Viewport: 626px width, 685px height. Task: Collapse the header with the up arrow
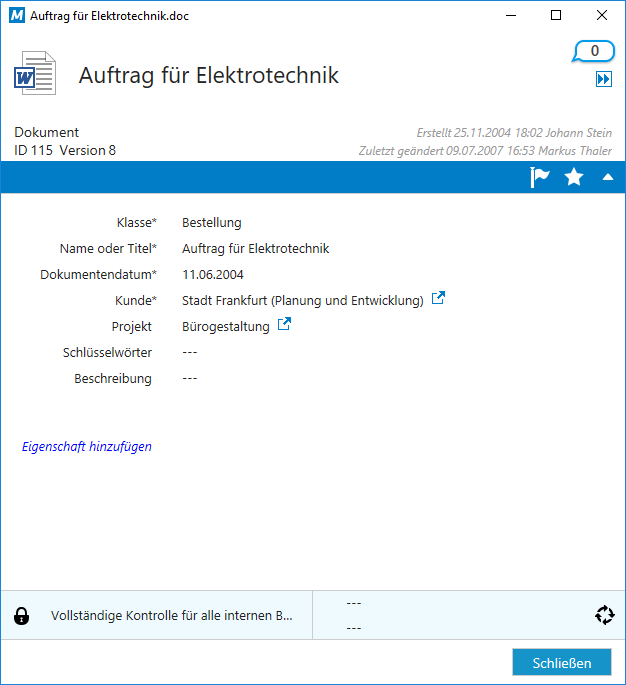pyautogui.click(x=607, y=178)
